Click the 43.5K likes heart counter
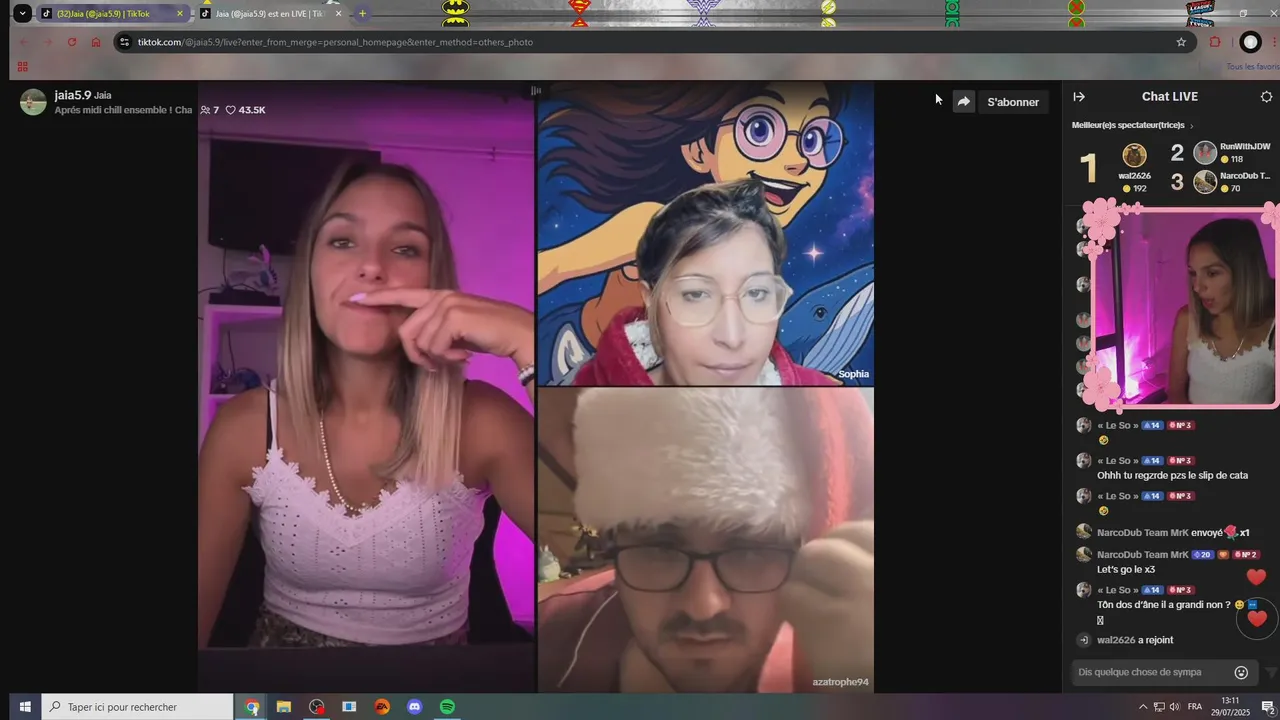The width and height of the screenshot is (1280, 720). 245,110
